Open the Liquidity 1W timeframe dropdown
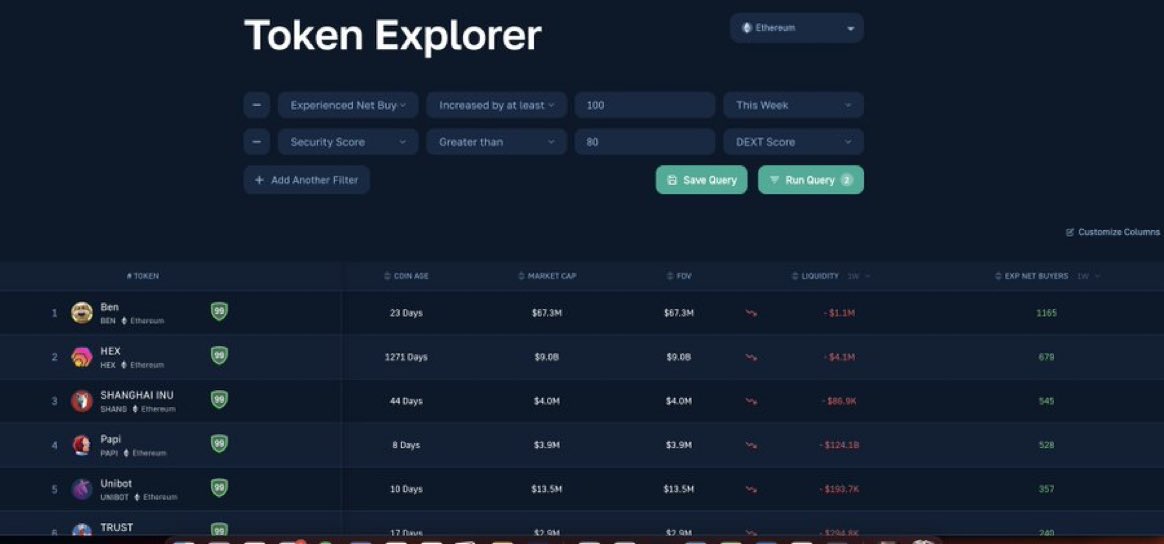 pos(859,276)
